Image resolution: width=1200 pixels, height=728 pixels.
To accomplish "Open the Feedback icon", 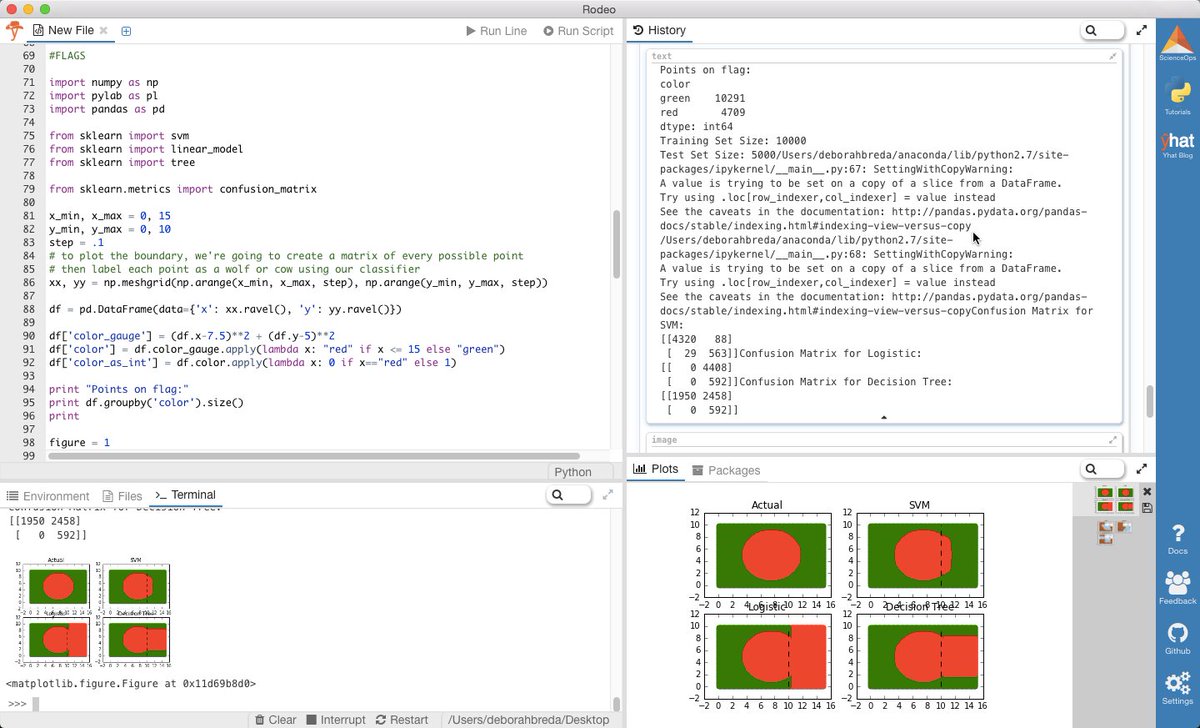I will pos(1177,587).
